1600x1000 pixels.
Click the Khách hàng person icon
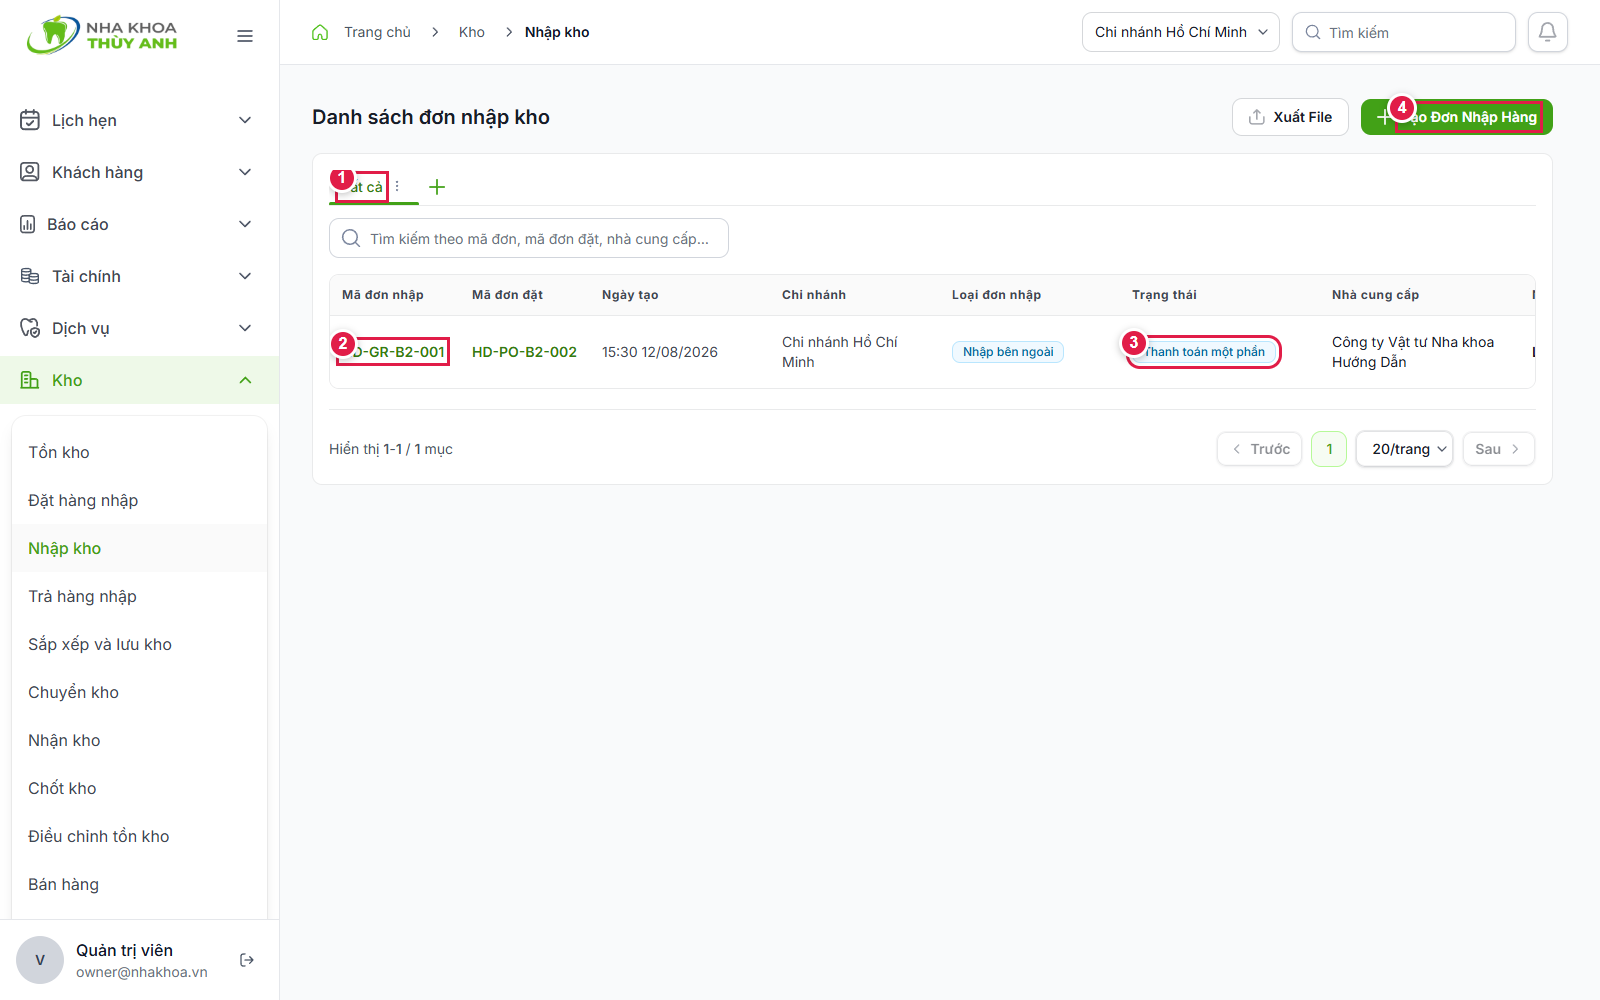[30, 172]
